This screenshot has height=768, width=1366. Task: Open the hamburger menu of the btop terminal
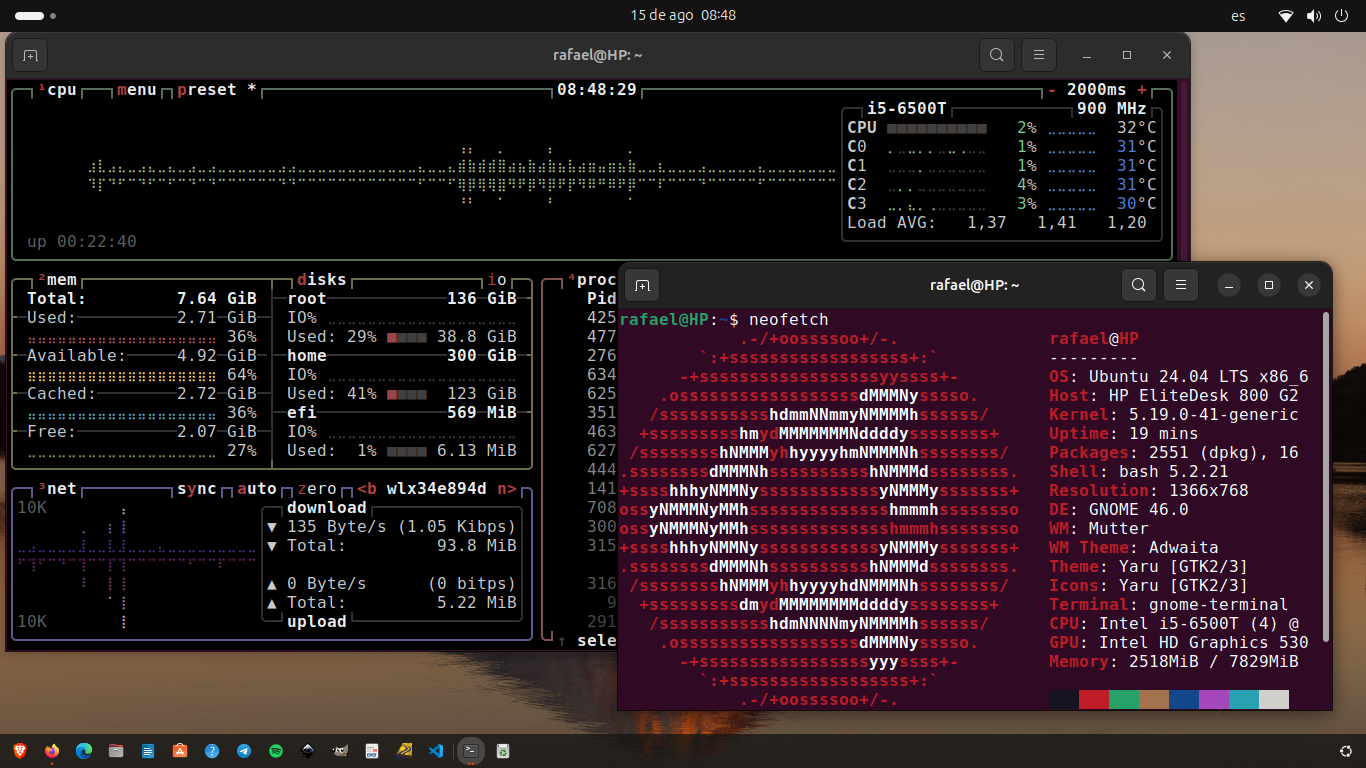tap(1039, 55)
